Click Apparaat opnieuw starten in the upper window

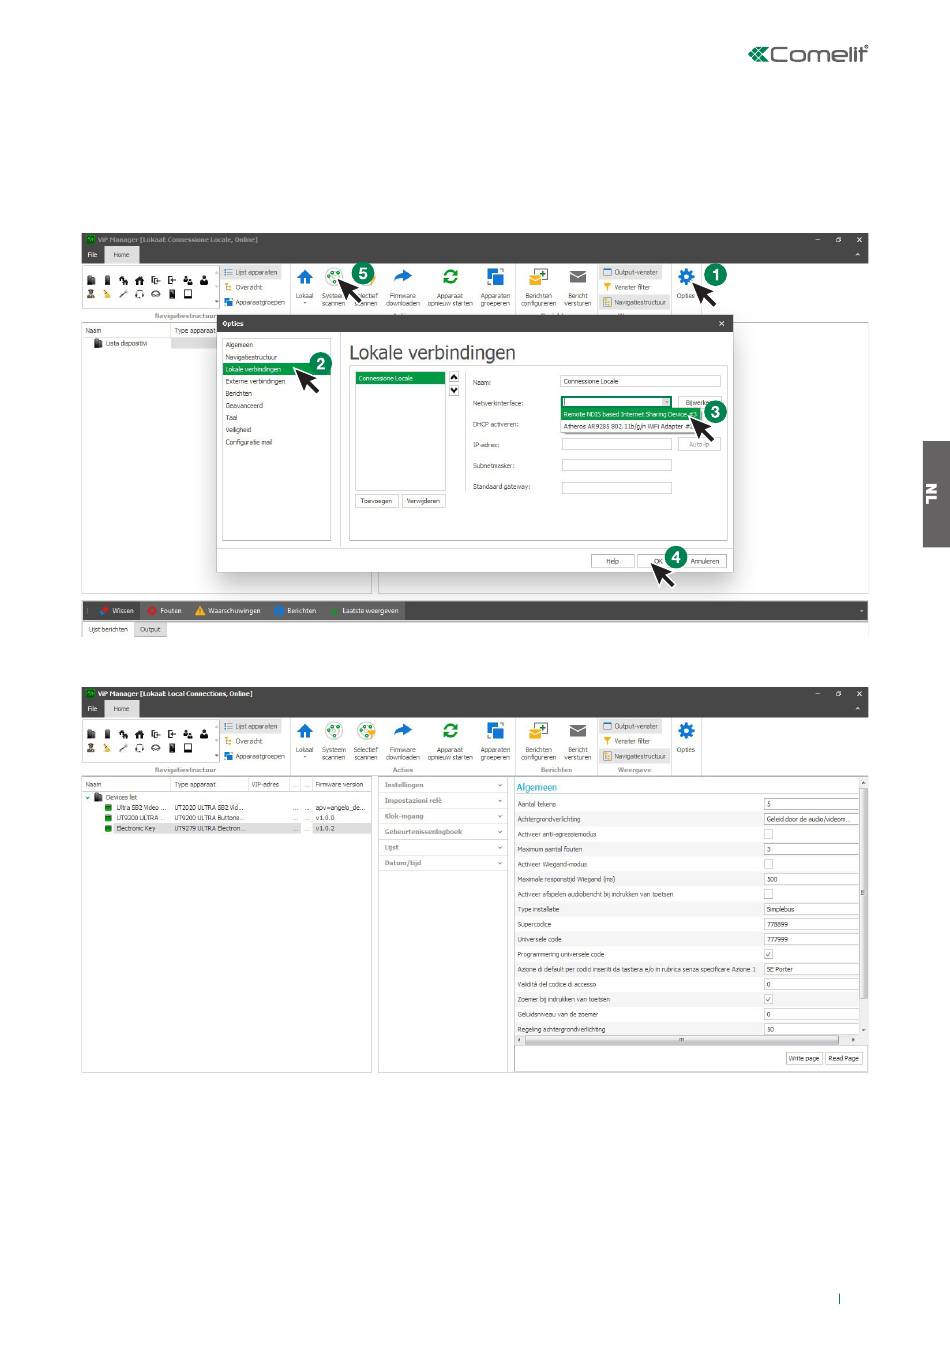pyautogui.click(x=450, y=285)
